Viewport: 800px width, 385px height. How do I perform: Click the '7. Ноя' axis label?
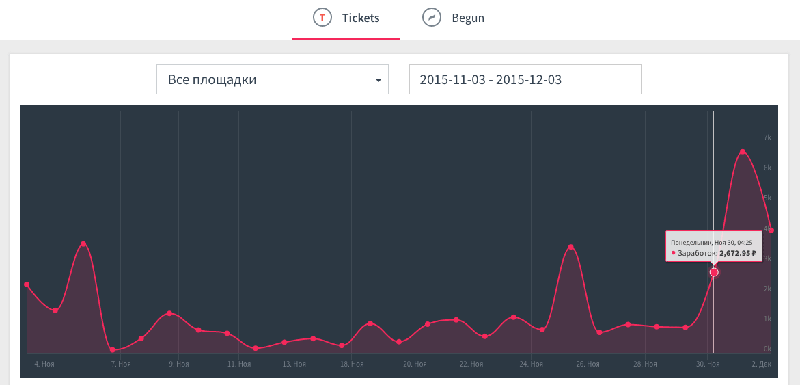(x=121, y=364)
